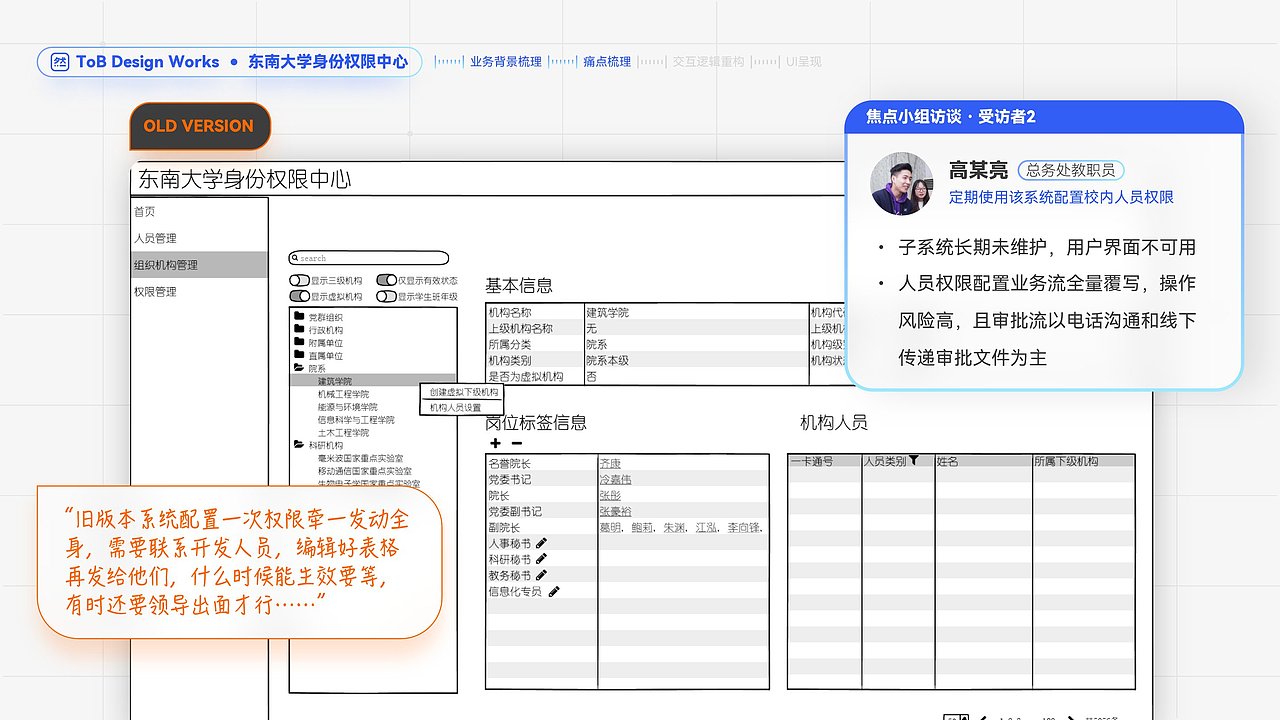The image size is (1280, 720).
Task: Click the 院系本级 value cell
Action: click(x=696, y=361)
